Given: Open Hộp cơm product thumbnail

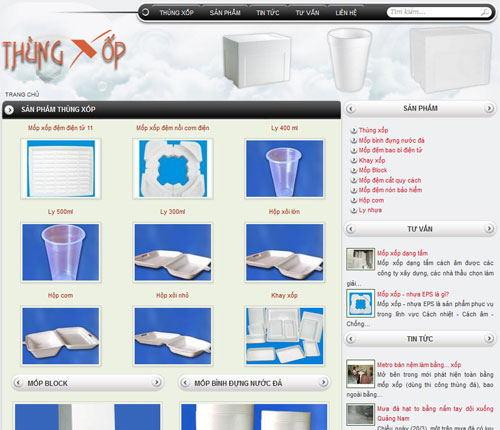Looking at the screenshot, I should point(61,336).
